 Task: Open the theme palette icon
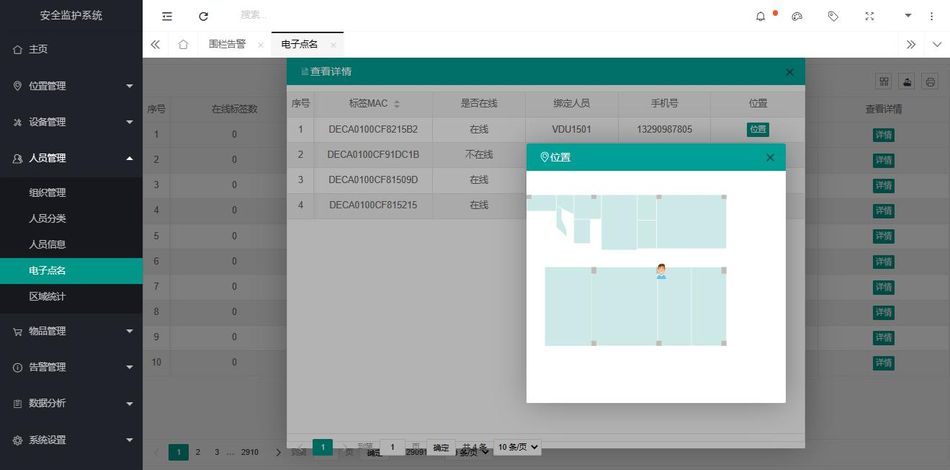tap(797, 16)
